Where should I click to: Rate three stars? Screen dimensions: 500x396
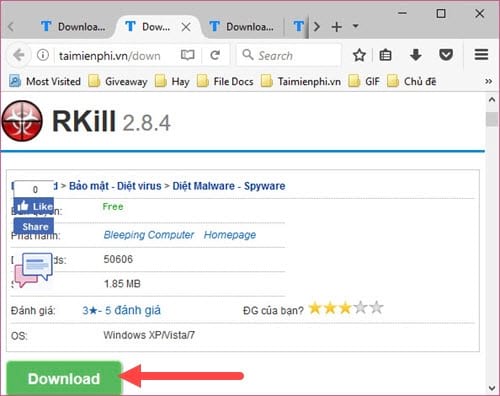click(x=345, y=308)
